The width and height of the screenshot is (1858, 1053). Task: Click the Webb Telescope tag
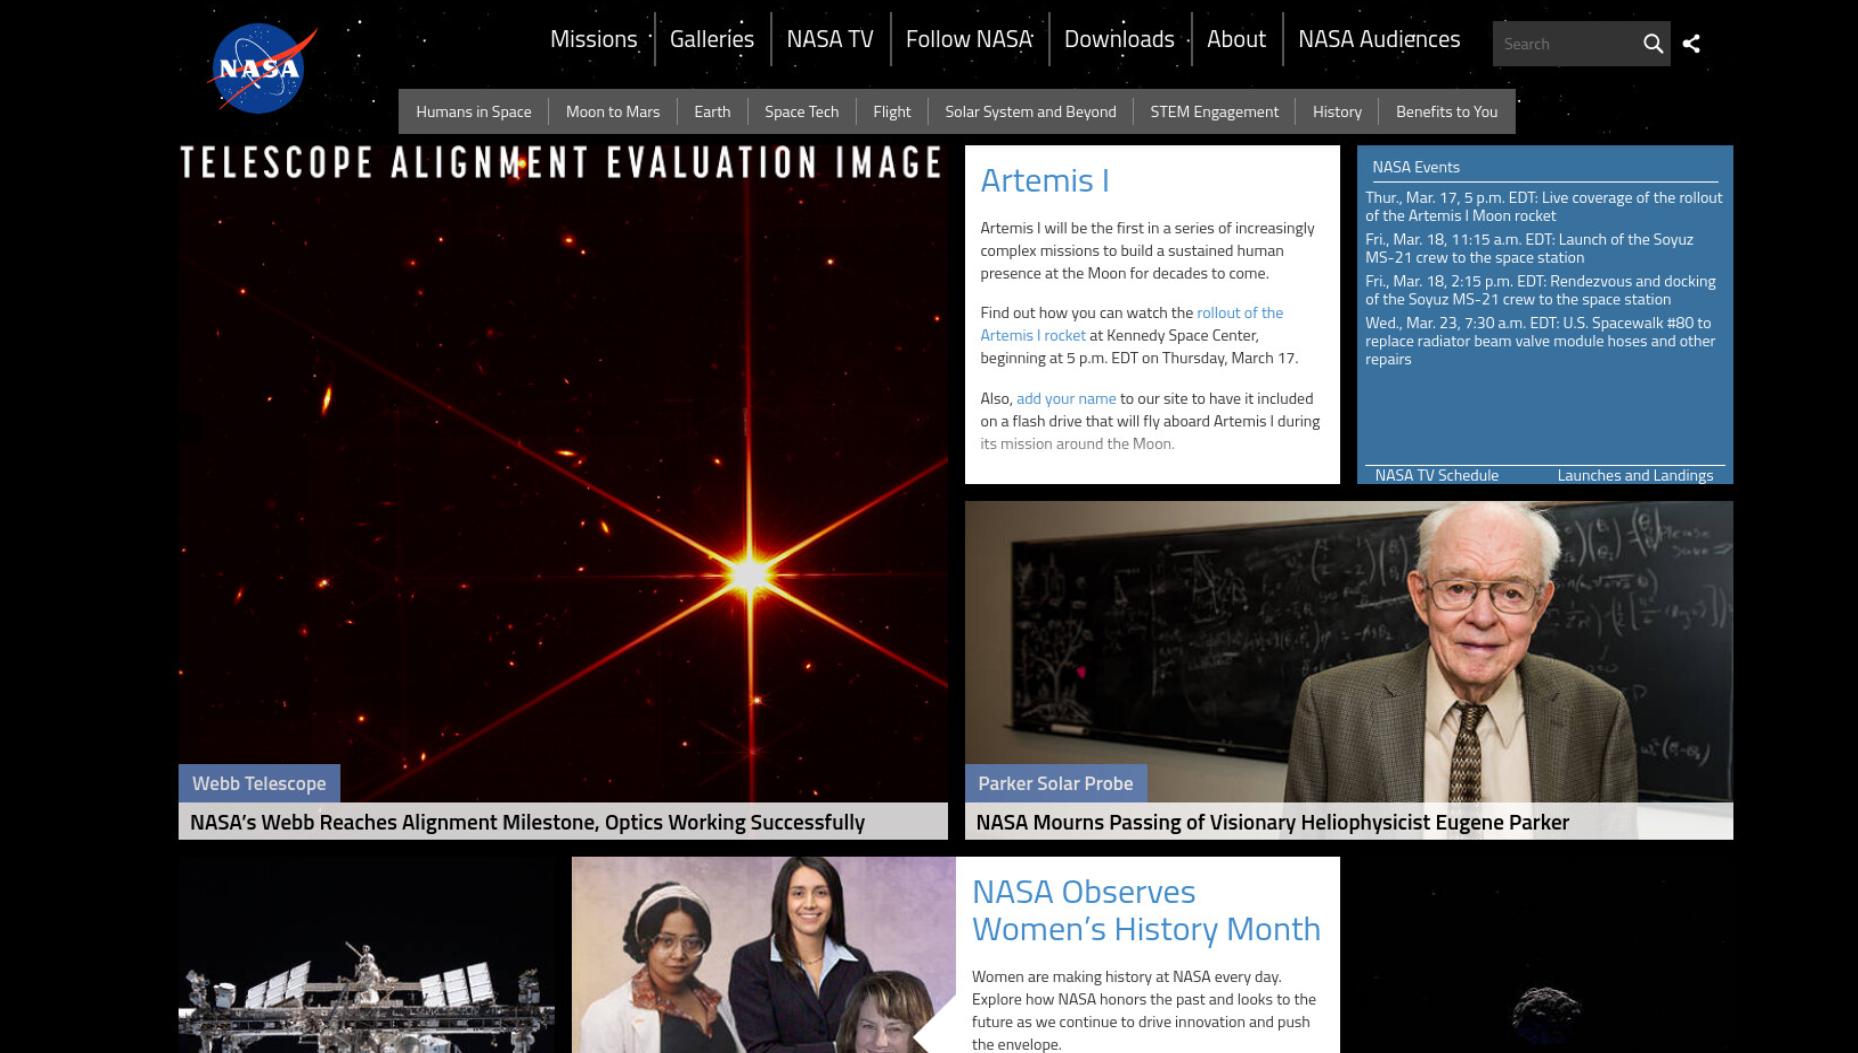pyautogui.click(x=259, y=783)
